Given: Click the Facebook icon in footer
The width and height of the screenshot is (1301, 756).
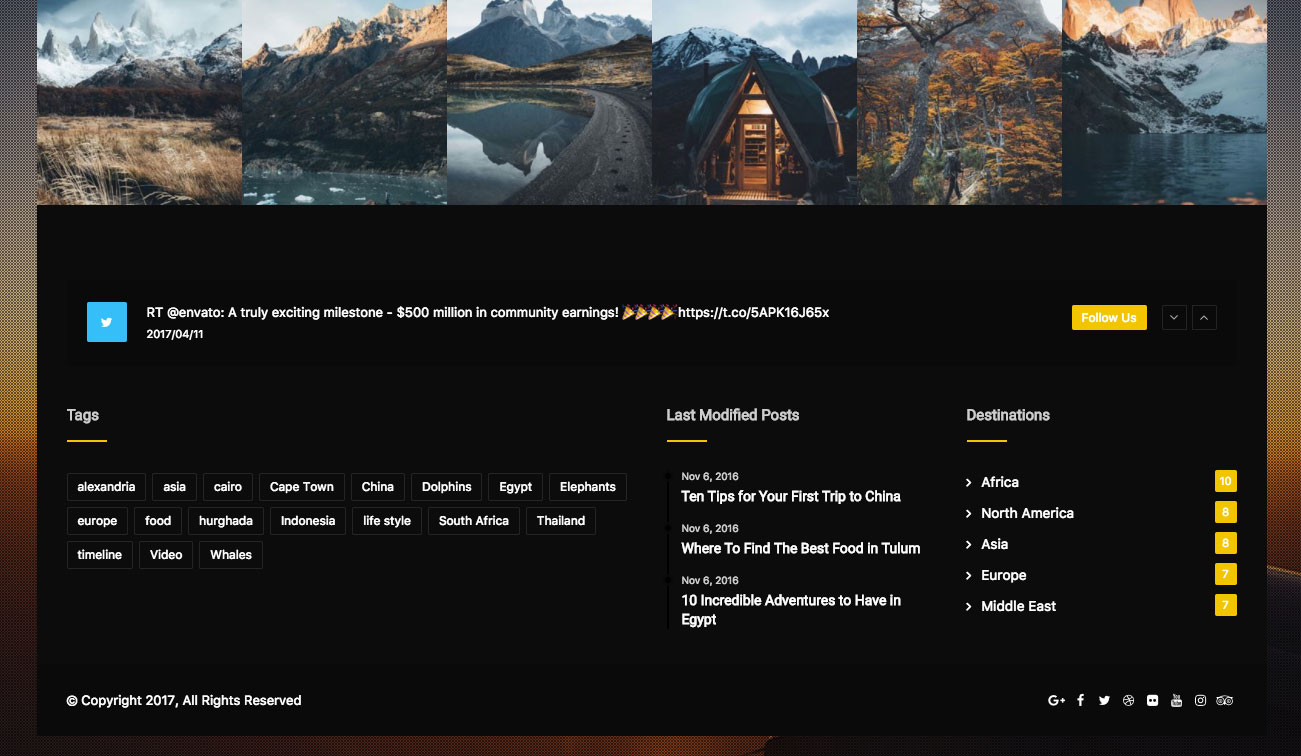Looking at the screenshot, I should click(x=1080, y=701).
